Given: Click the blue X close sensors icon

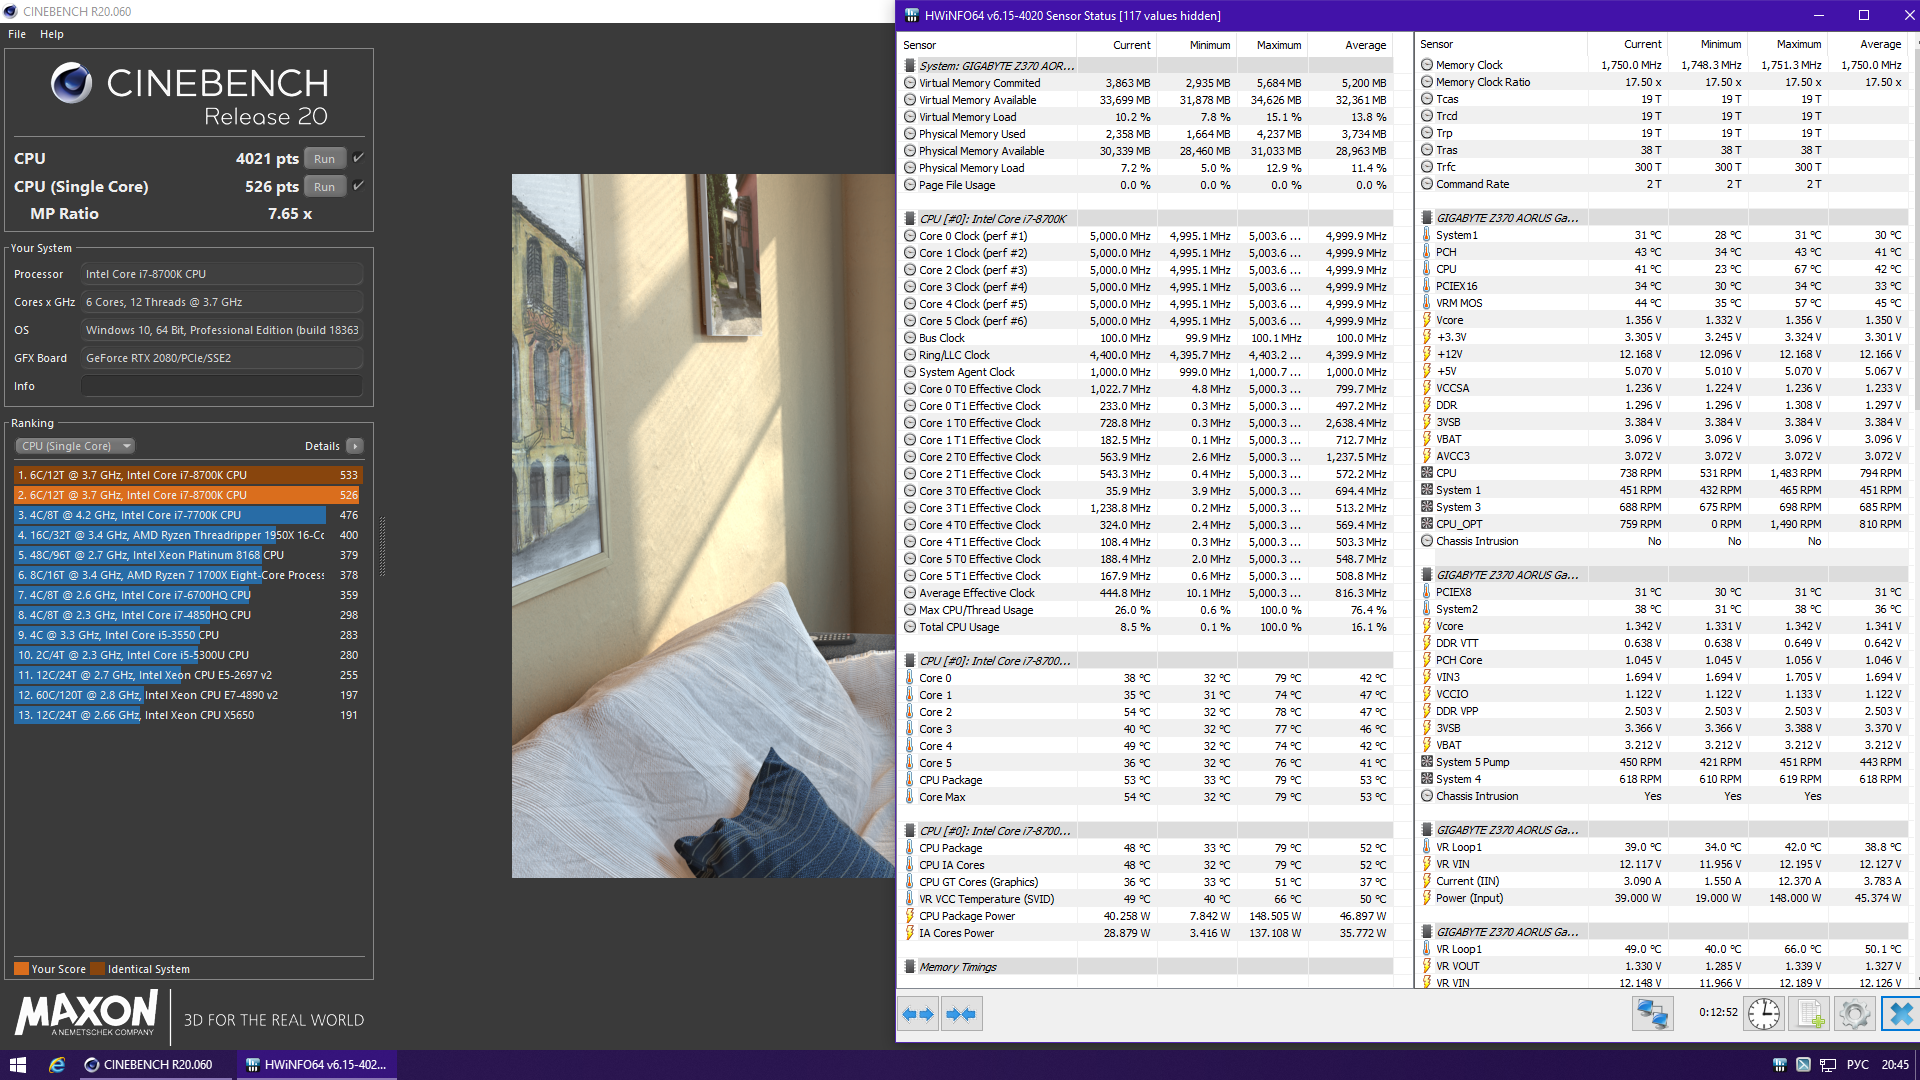Looking at the screenshot, I should tap(1899, 1014).
